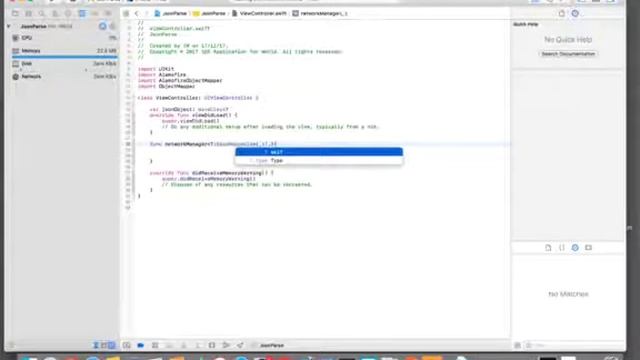
Task: Click the Simulate Location arrow icon
Action: click(240, 345)
